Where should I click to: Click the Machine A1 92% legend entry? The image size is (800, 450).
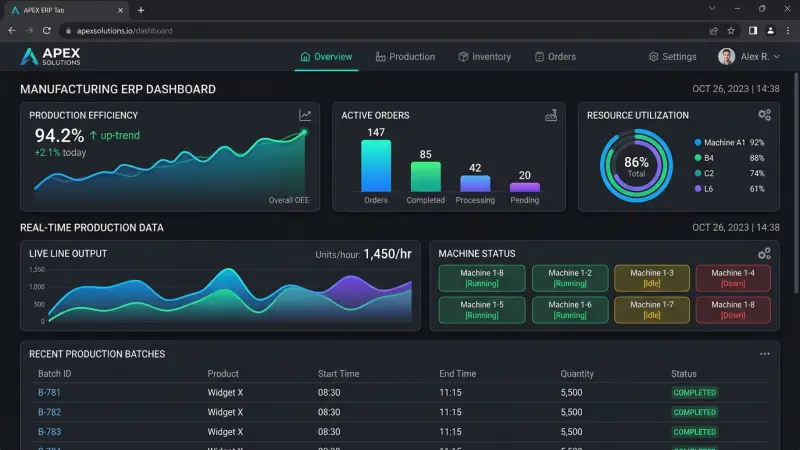coord(730,142)
